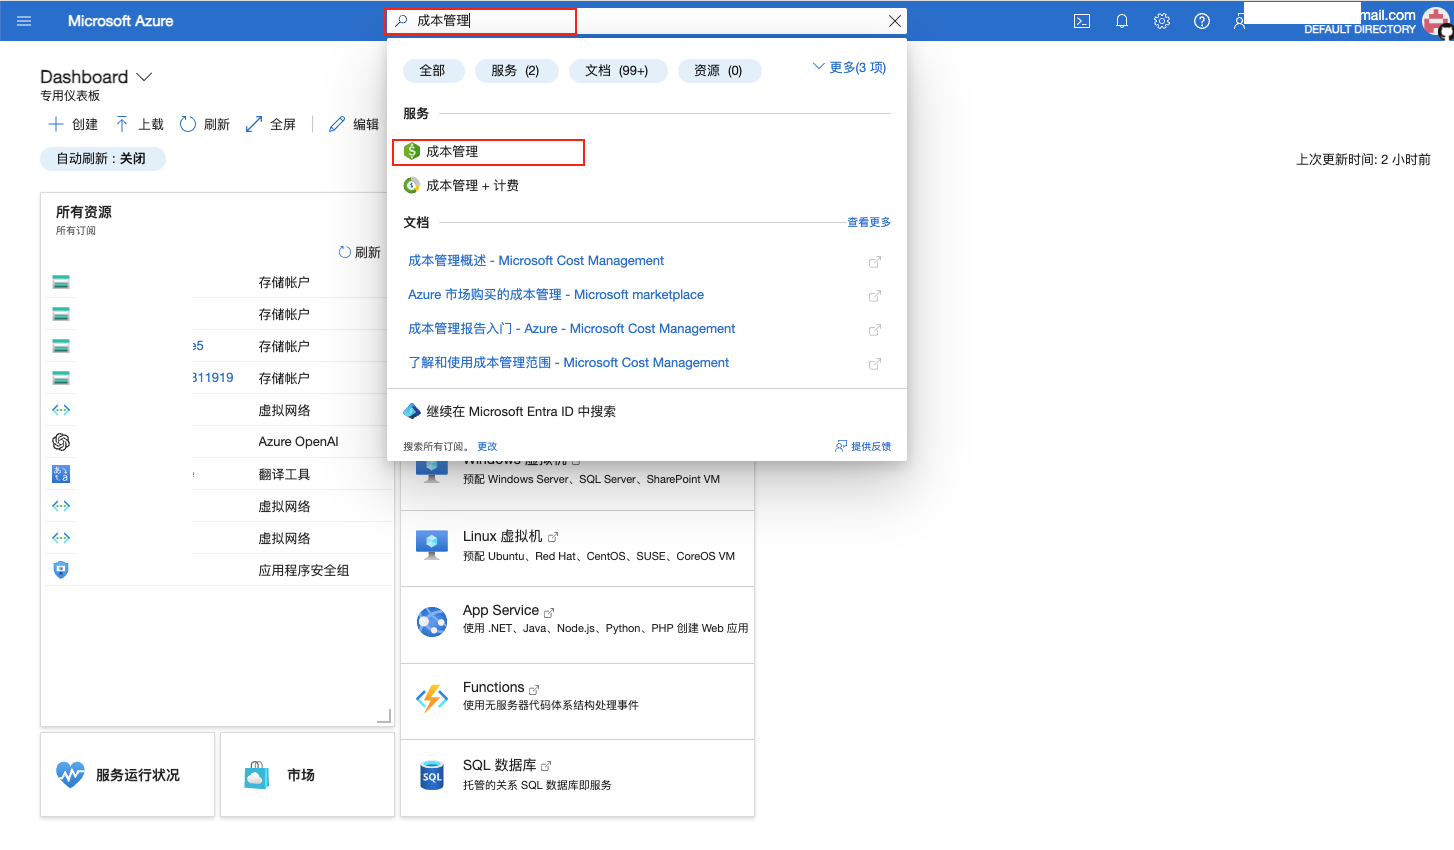The width and height of the screenshot is (1454, 850).
Task: Open 成本管理 + 计费 service result
Action: click(472, 186)
